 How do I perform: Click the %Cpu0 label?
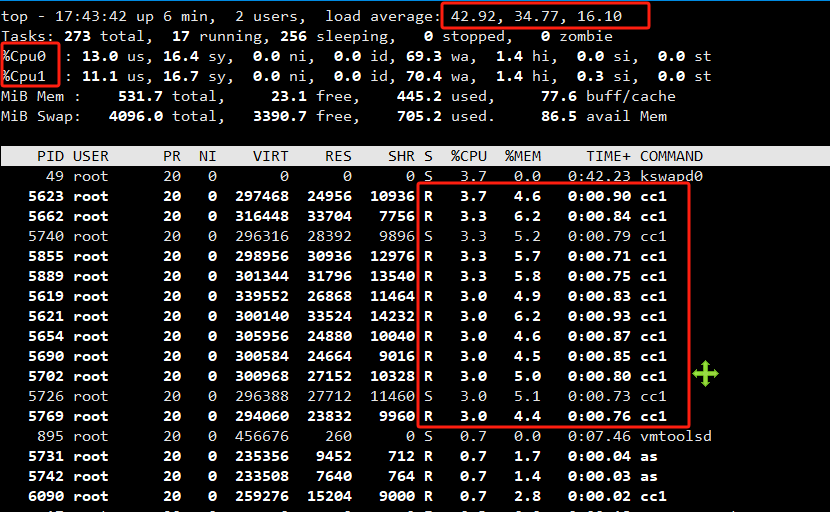(x=23, y=56)
